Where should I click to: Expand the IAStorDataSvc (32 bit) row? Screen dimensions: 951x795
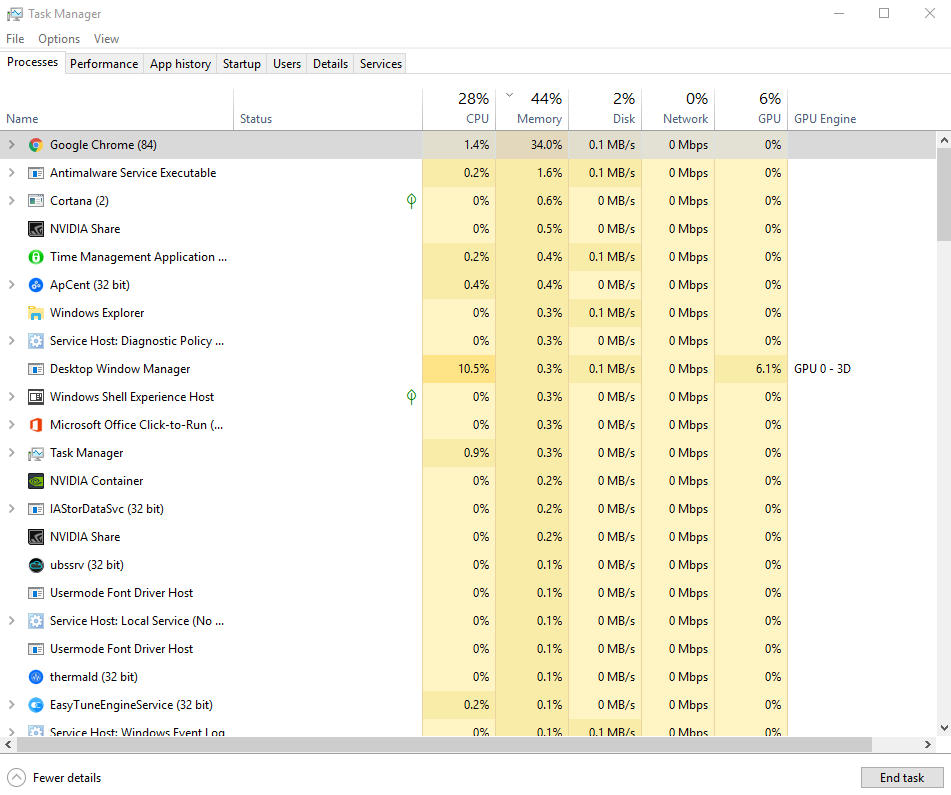pyautogui.click(x=11, y=509)
